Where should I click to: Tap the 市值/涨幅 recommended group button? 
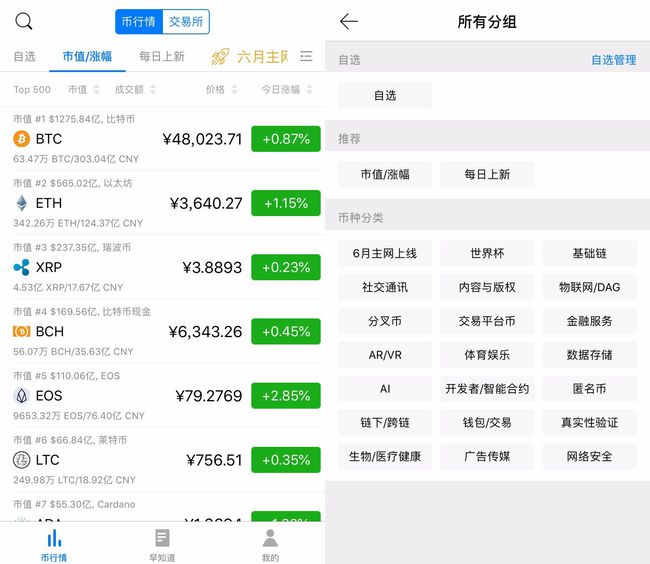(385, 174)
